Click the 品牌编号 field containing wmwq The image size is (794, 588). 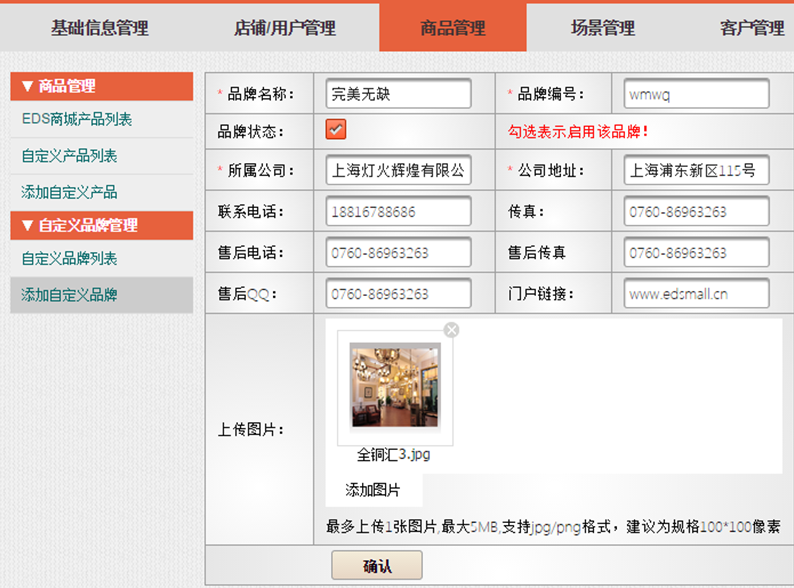[696, 93]
